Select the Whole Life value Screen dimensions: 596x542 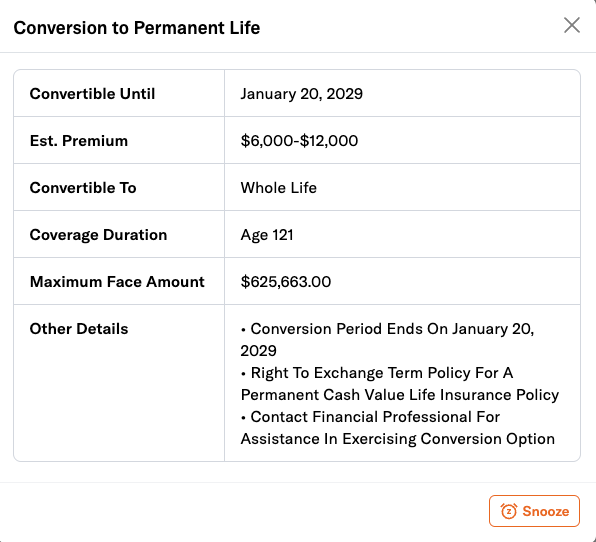[x=279, y=188]
